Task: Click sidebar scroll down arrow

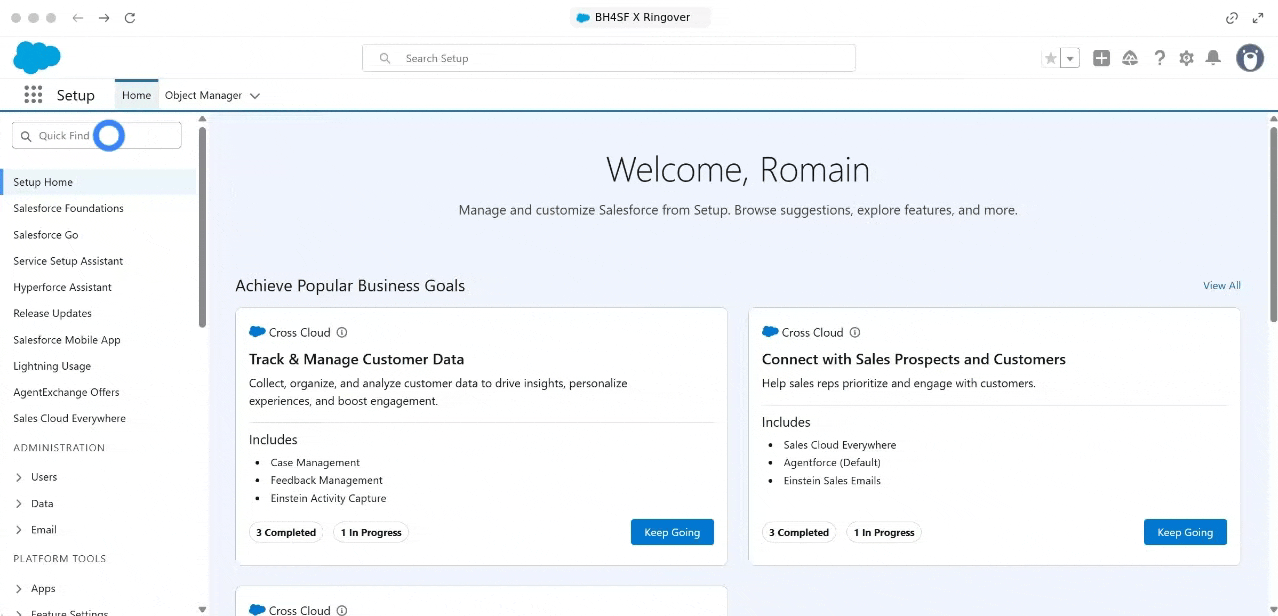Action: click(x=203, y=609)
